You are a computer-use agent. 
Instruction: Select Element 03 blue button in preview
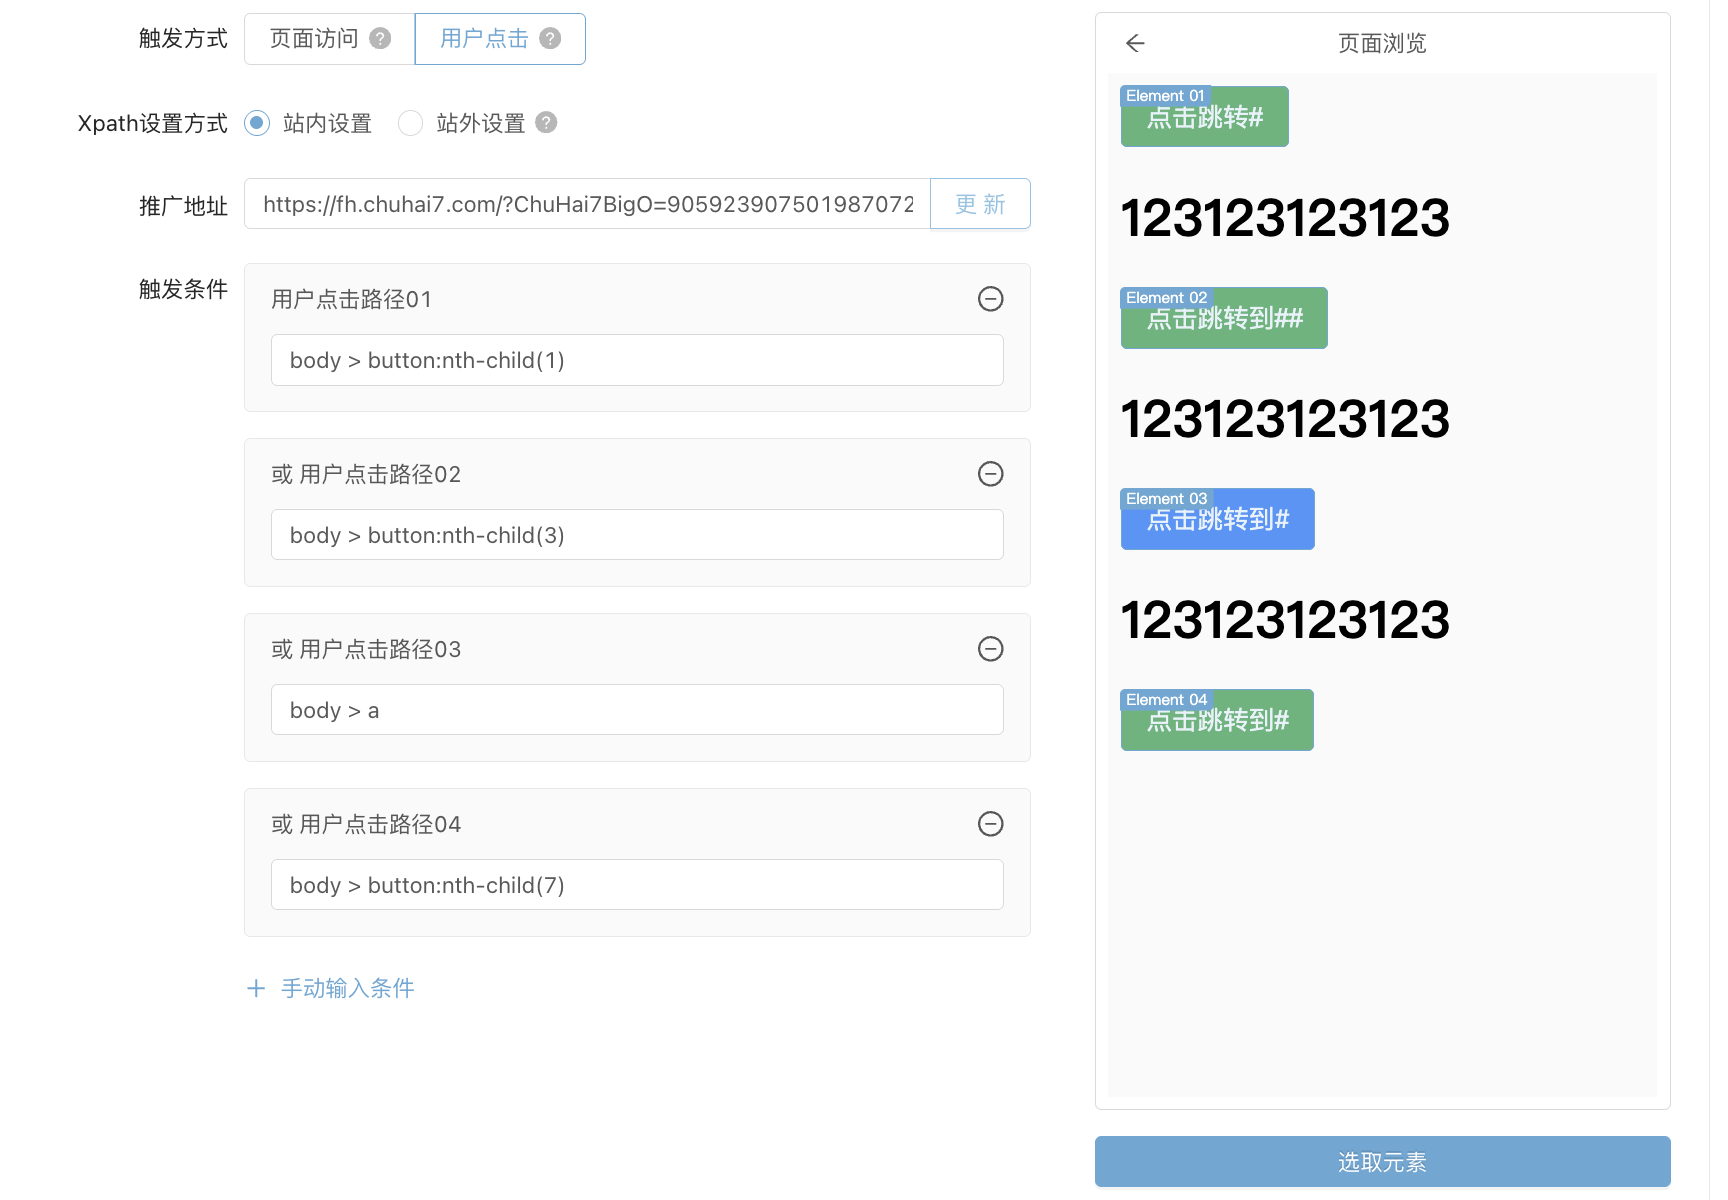click(1217, 520)
